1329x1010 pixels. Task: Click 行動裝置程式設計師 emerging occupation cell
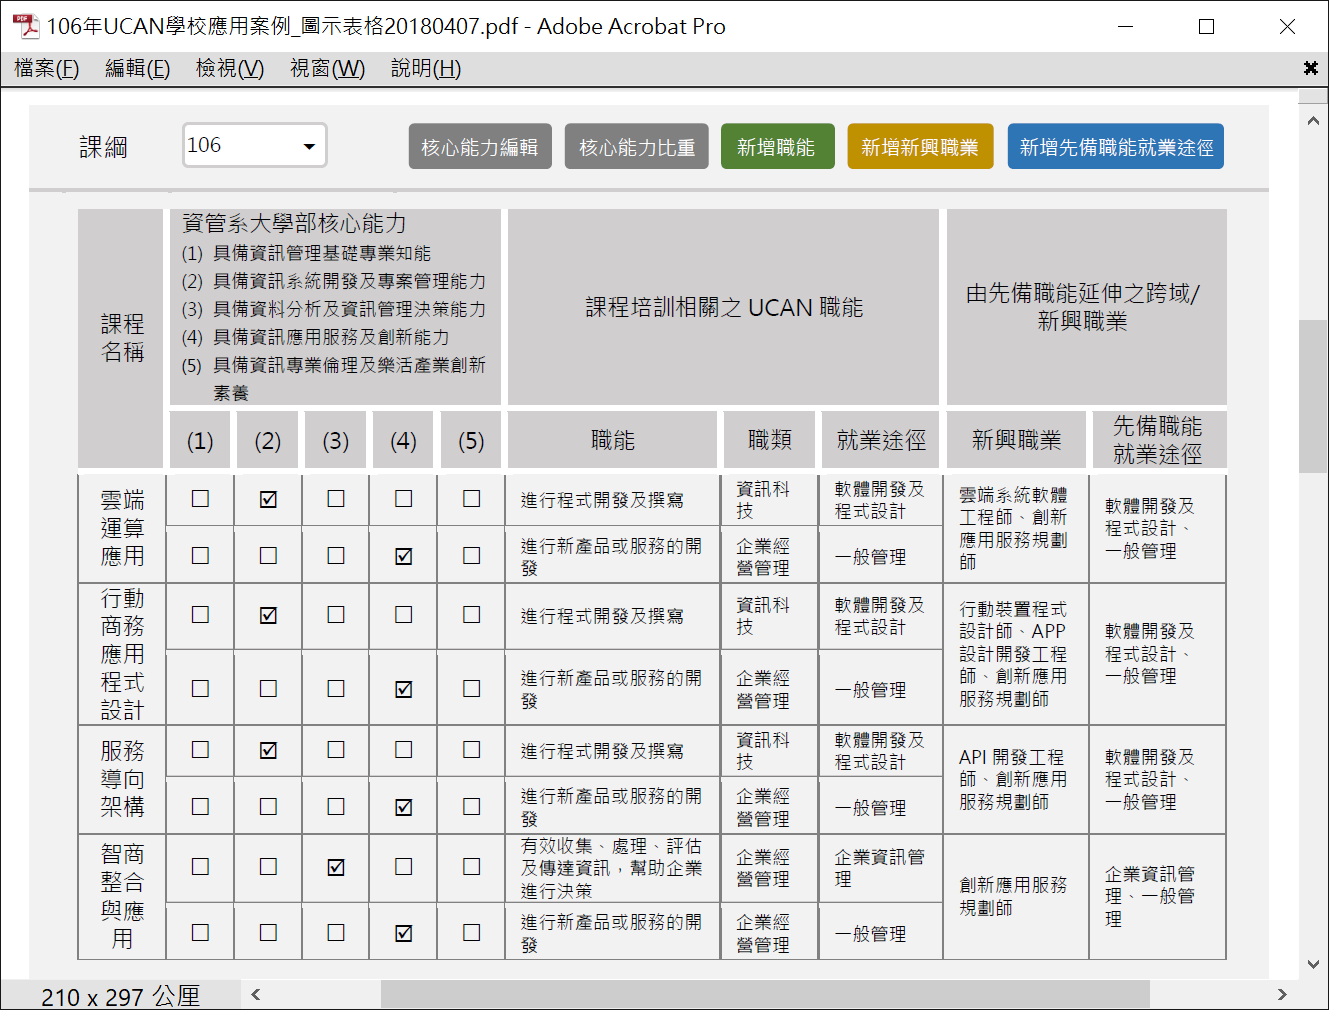pos(1014,654)
